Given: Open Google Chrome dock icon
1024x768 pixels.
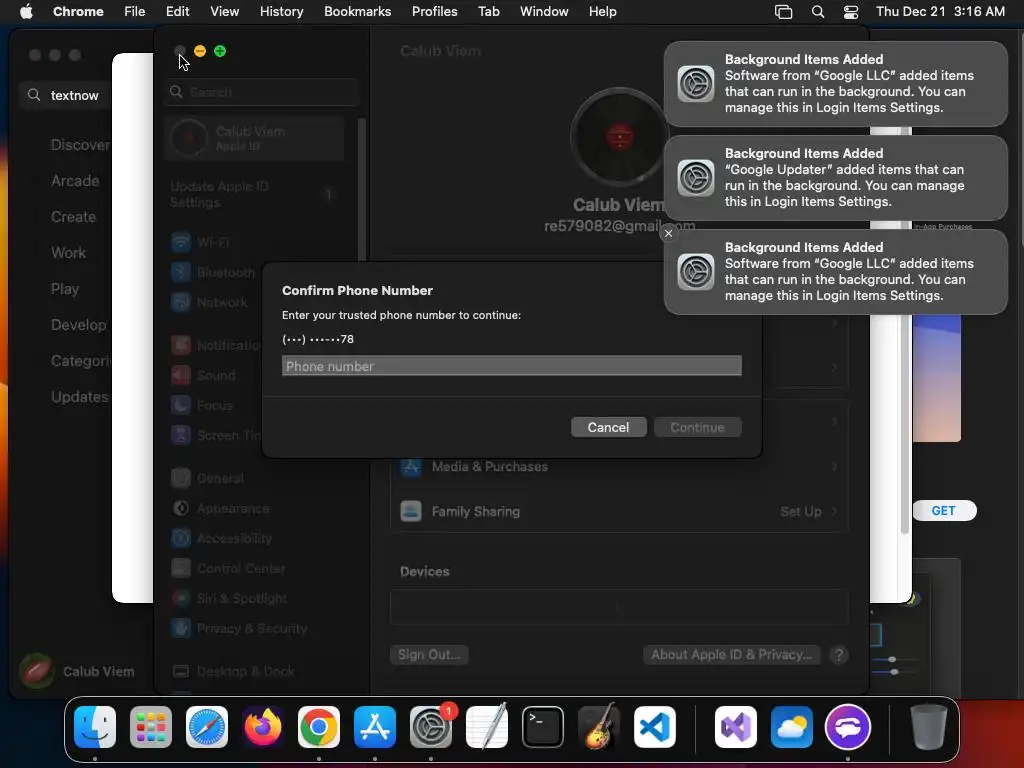Looking at the screenshot, I should coord(319,727).
